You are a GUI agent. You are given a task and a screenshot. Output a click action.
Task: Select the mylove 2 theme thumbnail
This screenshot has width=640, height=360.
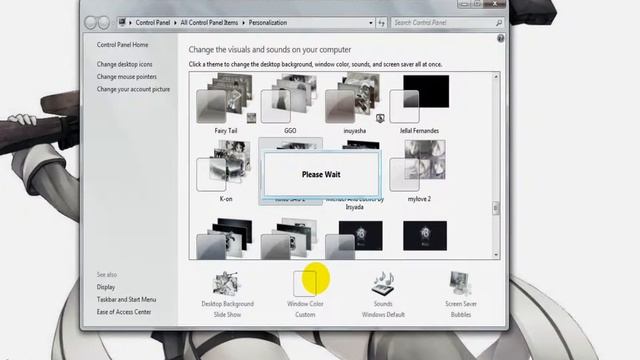[x=419, y=165]
